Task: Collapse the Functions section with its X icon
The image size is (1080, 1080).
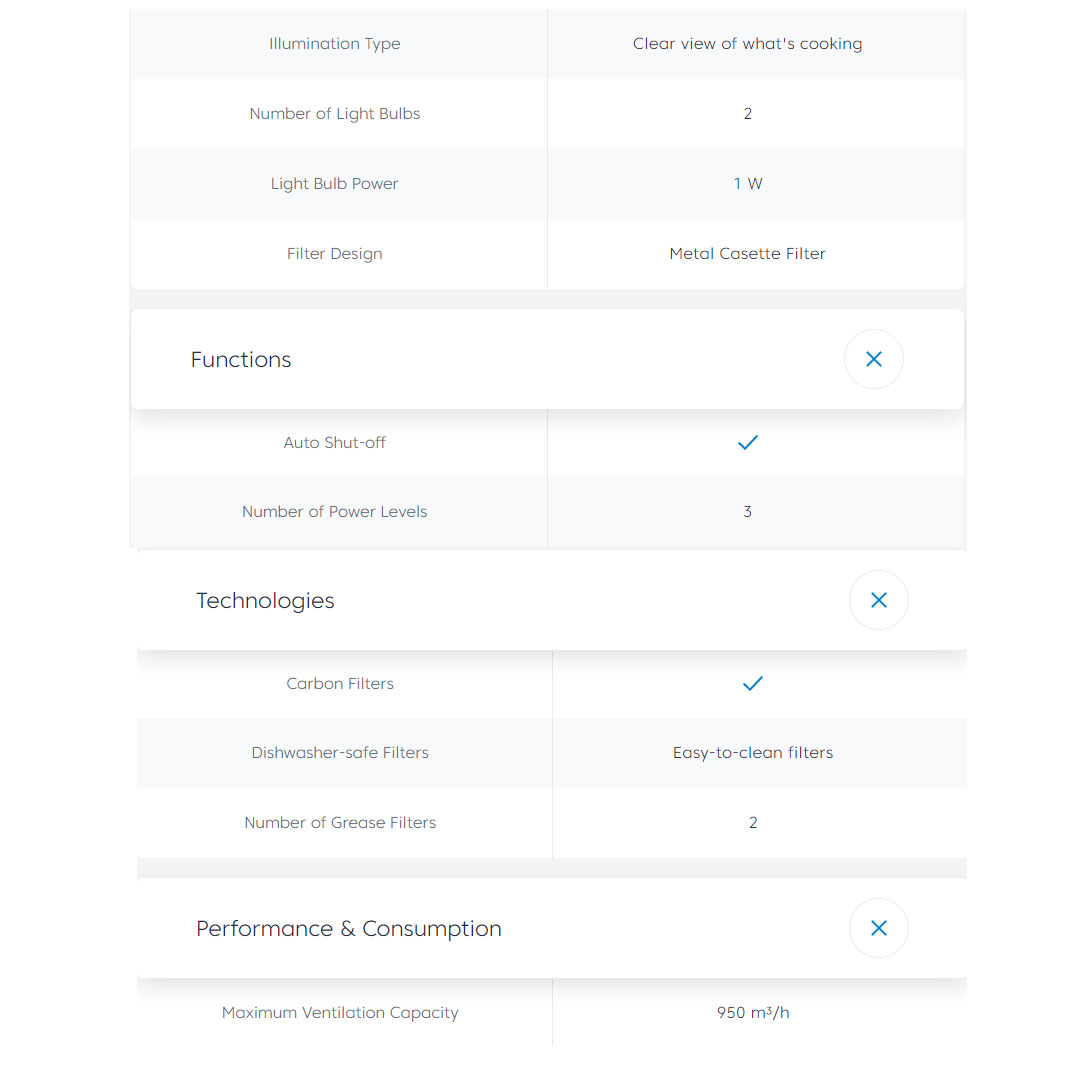Action: click(x=873, y=359)
